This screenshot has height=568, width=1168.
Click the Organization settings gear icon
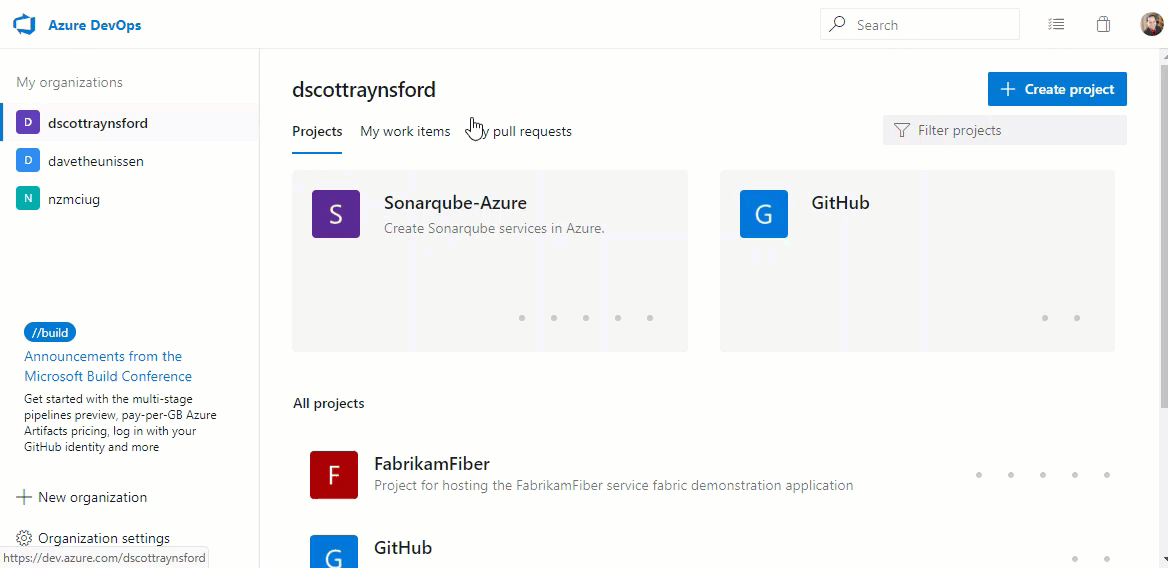pos(24,538)
